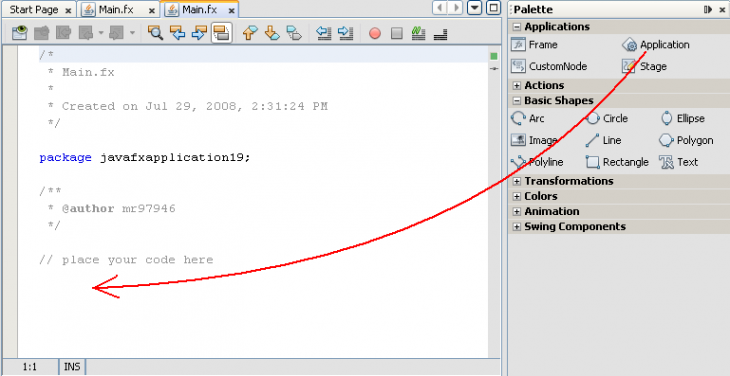730x376 pixels.
Task: Pick the Rectangle shape in Palette
Action: pyautogui.click(x=617, y=162)
